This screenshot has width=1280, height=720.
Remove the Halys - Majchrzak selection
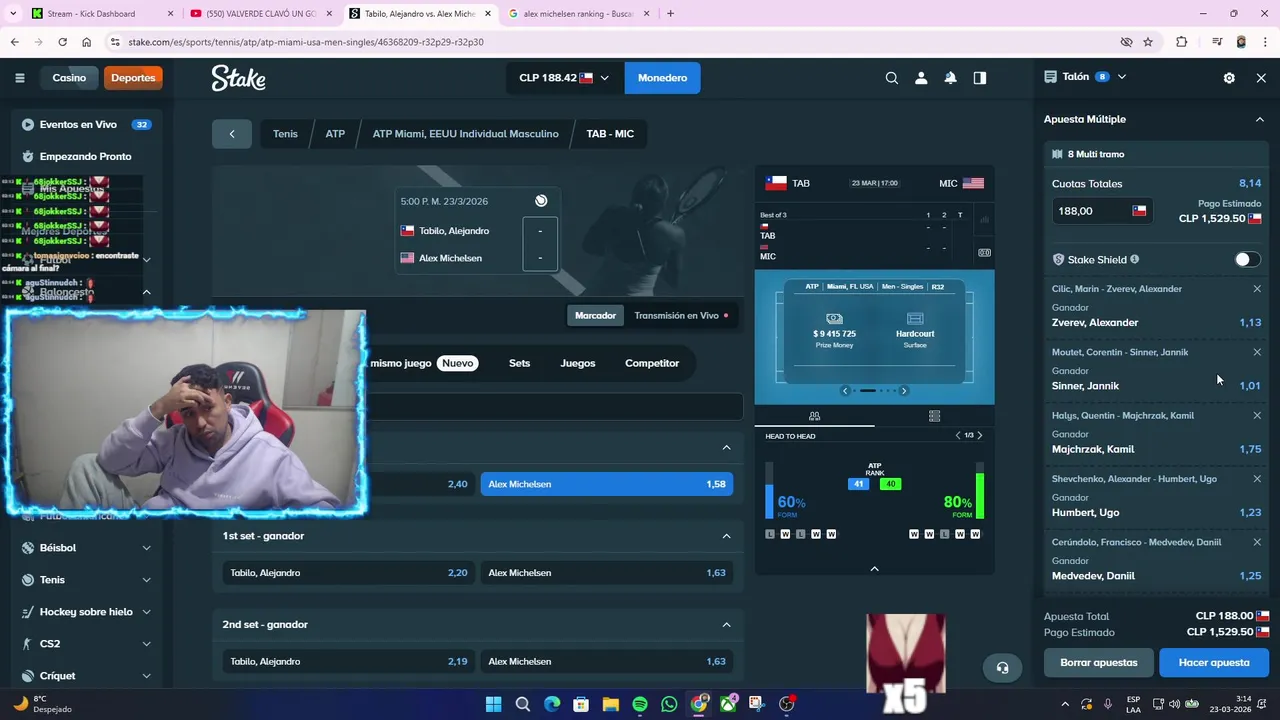1257,415
